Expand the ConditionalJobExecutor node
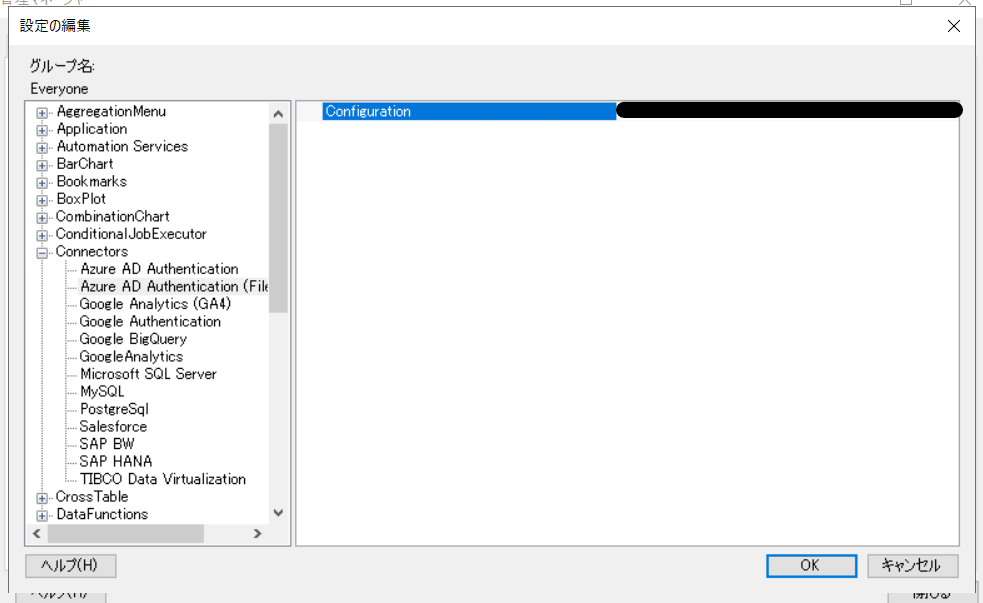The height and width of the screenshot is (603, 983). (x=42, y=236)
